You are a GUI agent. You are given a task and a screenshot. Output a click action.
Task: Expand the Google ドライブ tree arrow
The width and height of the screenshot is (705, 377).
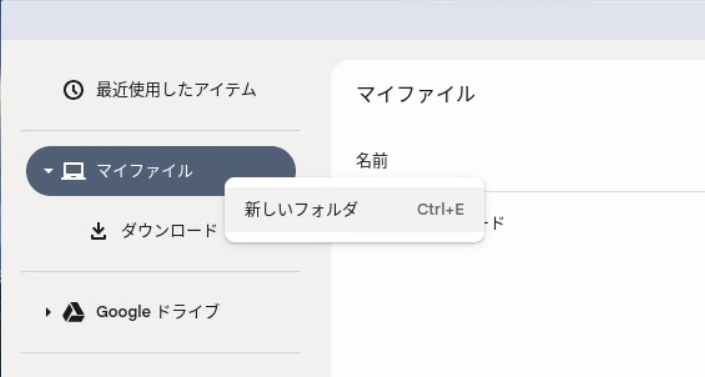tap(48, 312)
